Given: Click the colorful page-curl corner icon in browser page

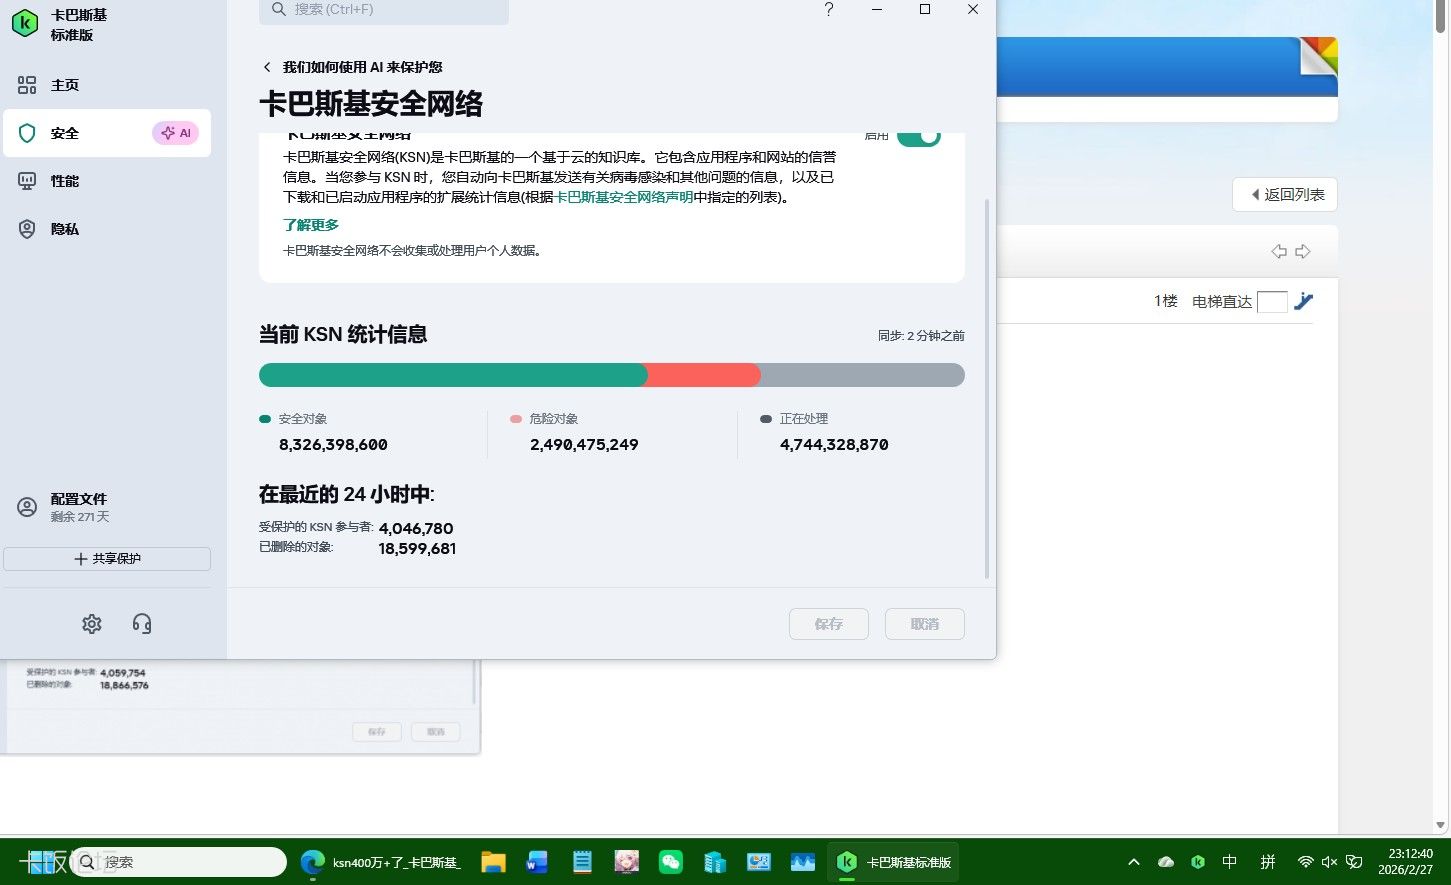Looking at the screenshot, I should tap(1319, 57).
